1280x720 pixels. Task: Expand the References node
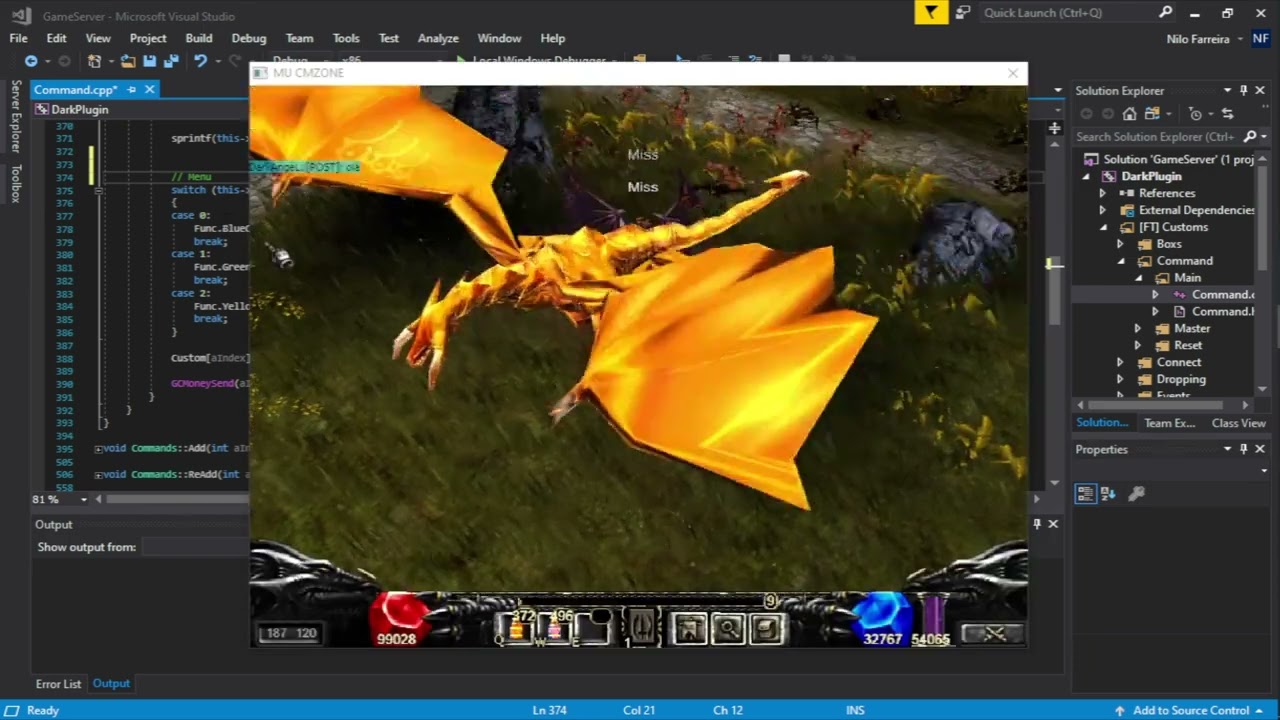point(1103,193)
